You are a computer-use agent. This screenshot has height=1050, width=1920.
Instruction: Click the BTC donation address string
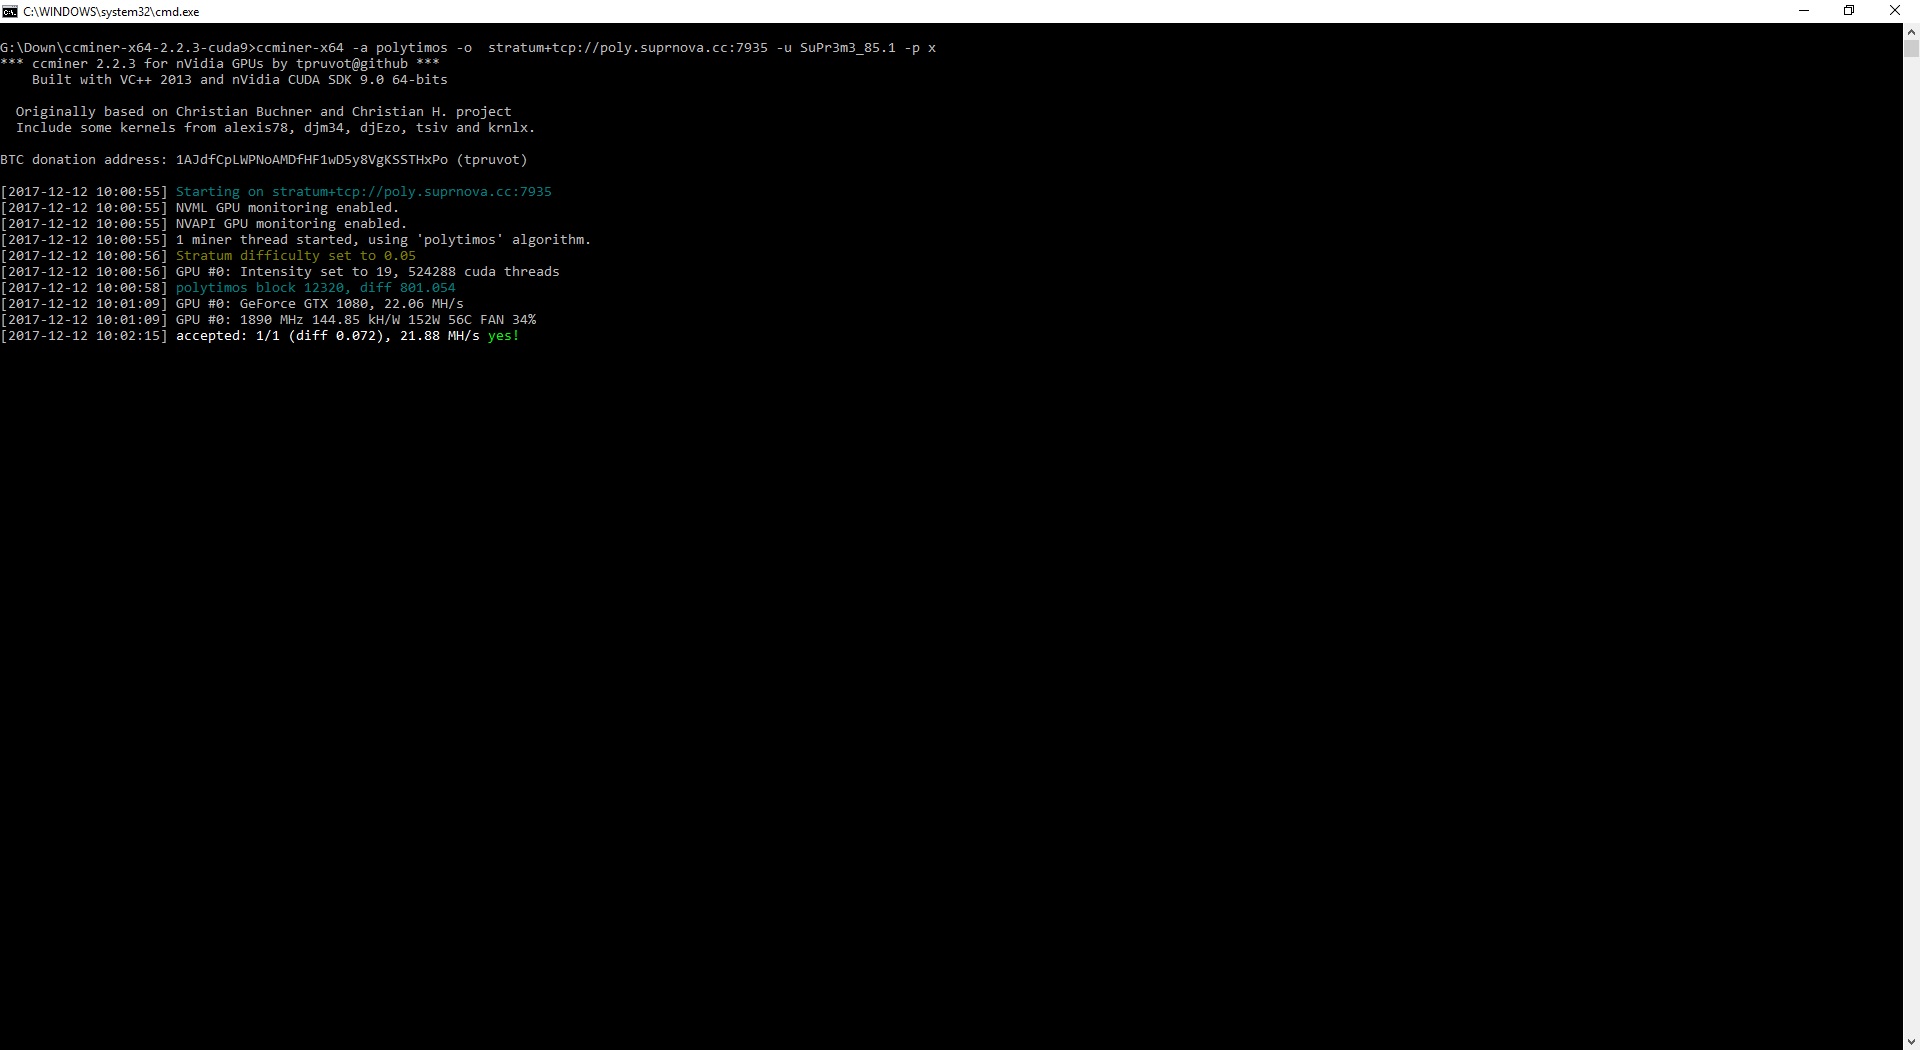tap(311, 160)
